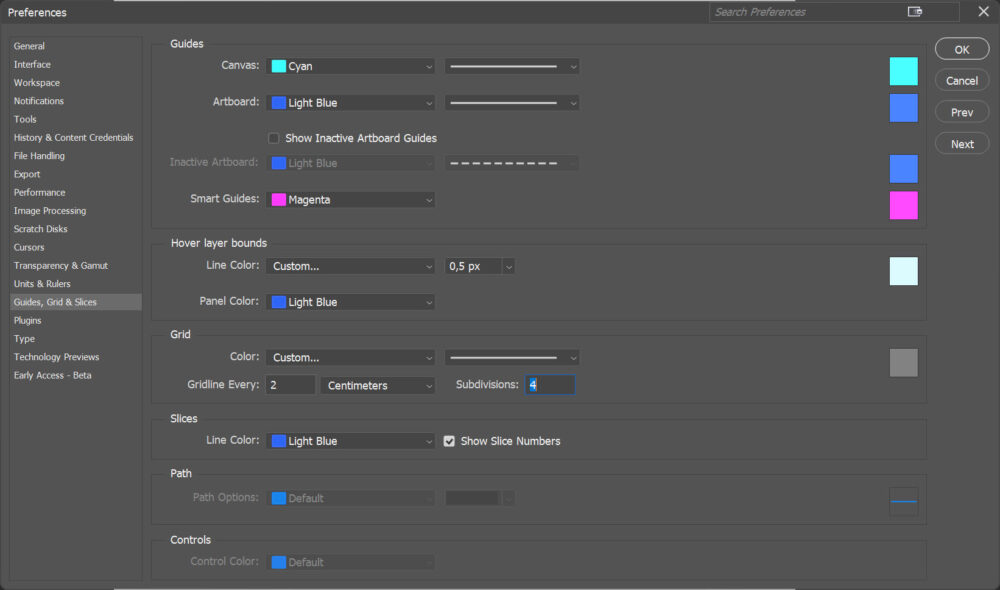Open the Canvas color dropdown
Screen dimensions: 1000x590
pyautogui.click(x=351, y=66)
